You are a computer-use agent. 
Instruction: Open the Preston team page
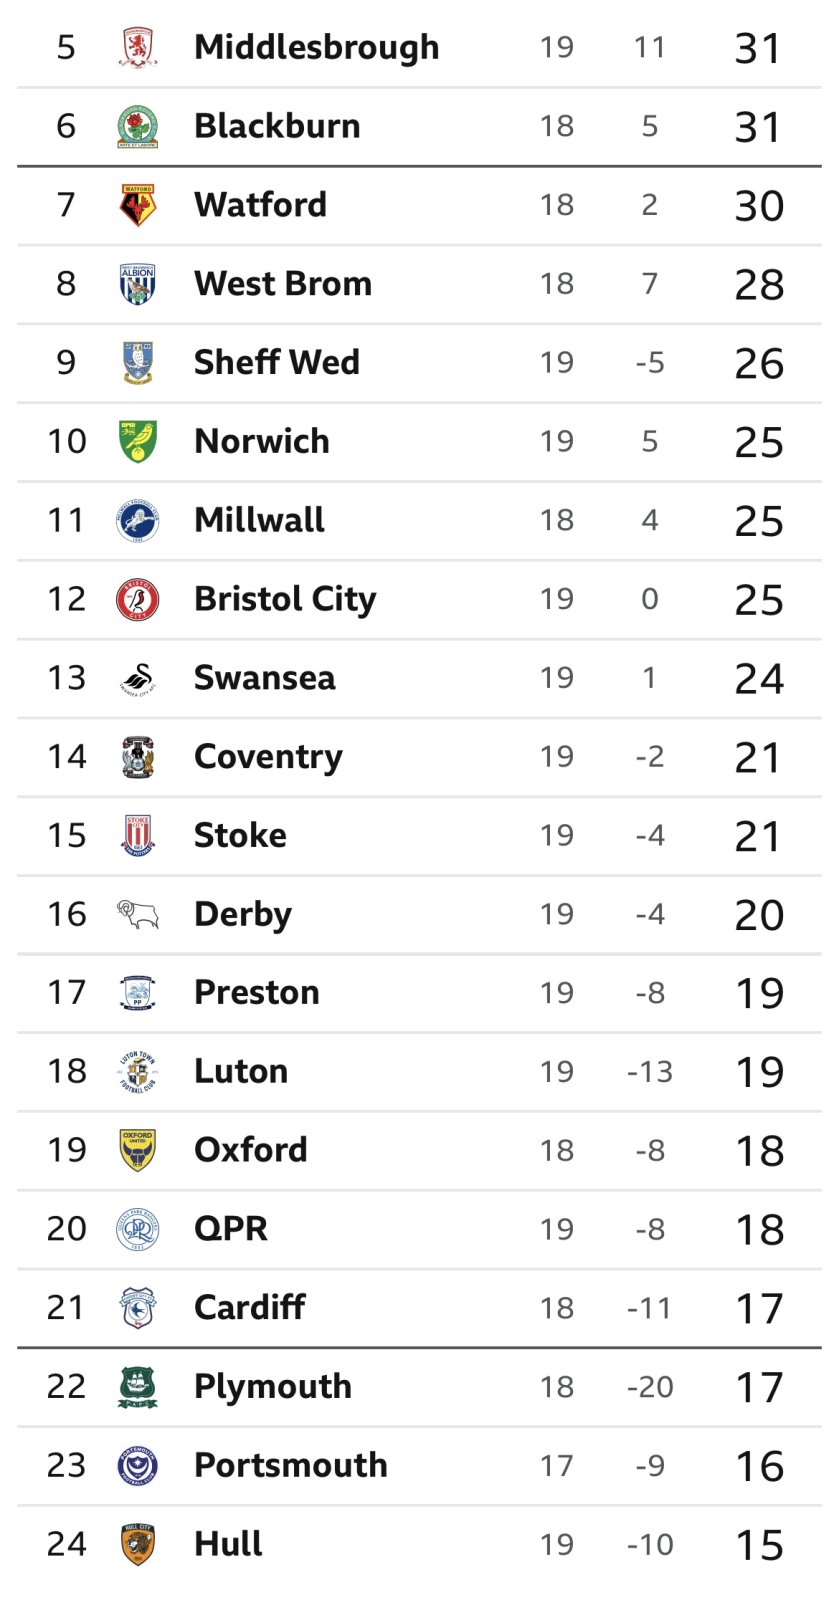pyautogui.click(x=256, y=992)
